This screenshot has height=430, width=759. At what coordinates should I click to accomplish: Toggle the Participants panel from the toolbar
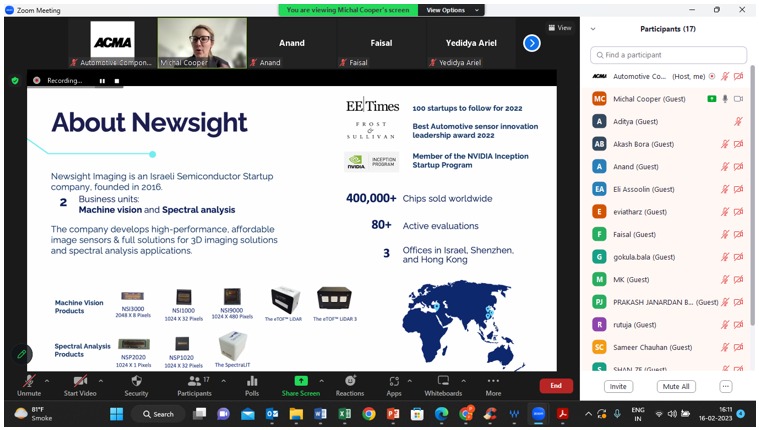coord(194,381)
